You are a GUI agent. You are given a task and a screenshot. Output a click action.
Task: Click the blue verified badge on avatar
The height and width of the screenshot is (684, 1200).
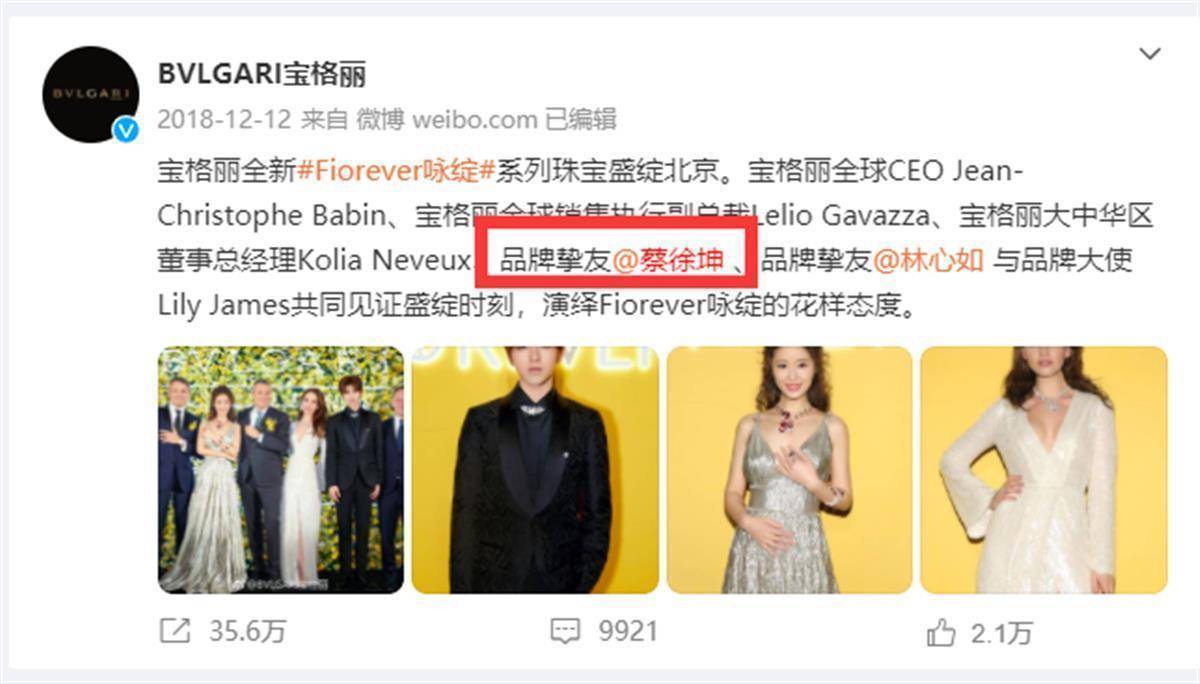click(126, 130)
